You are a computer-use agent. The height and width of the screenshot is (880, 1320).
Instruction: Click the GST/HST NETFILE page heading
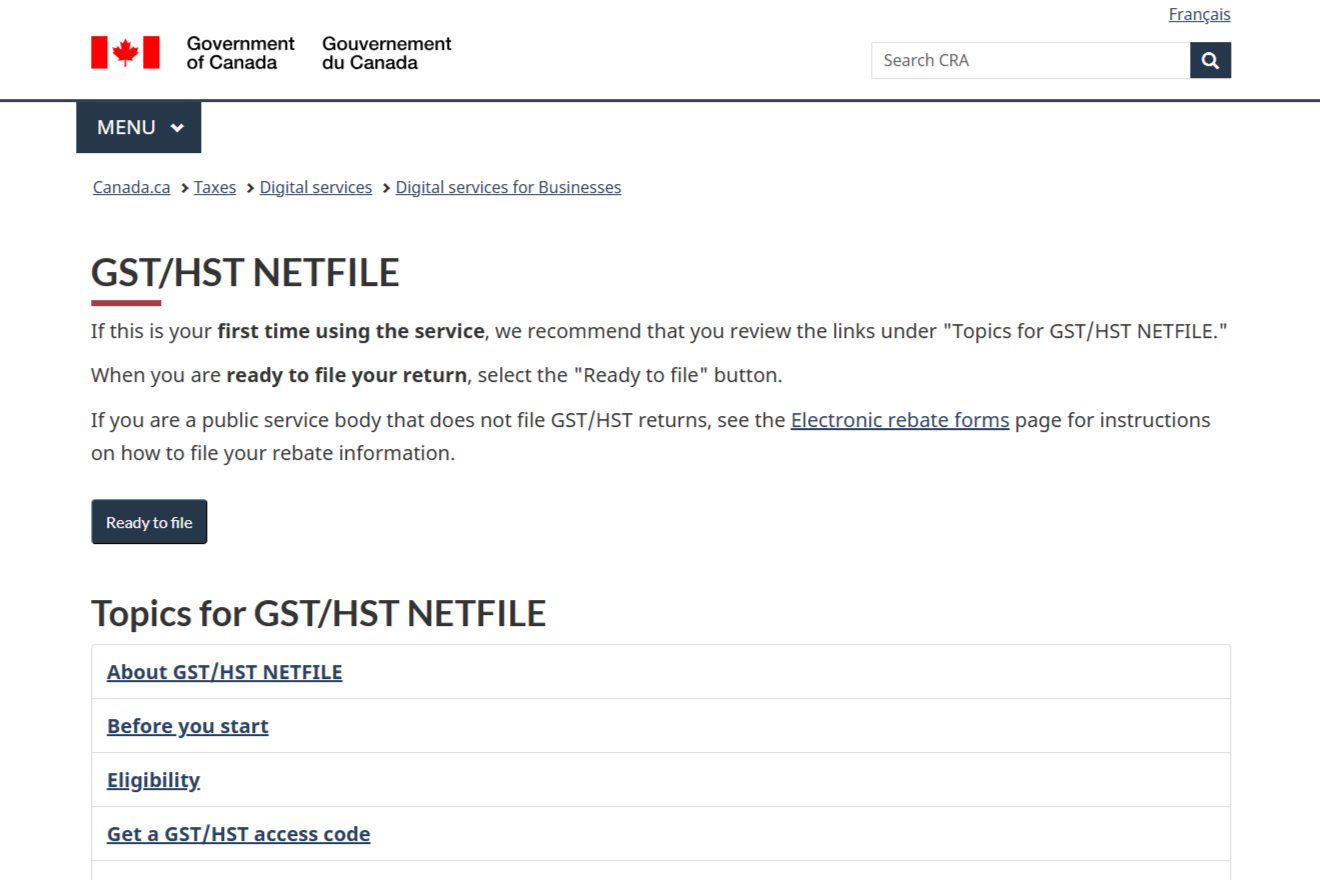click(x=245, y=273)
